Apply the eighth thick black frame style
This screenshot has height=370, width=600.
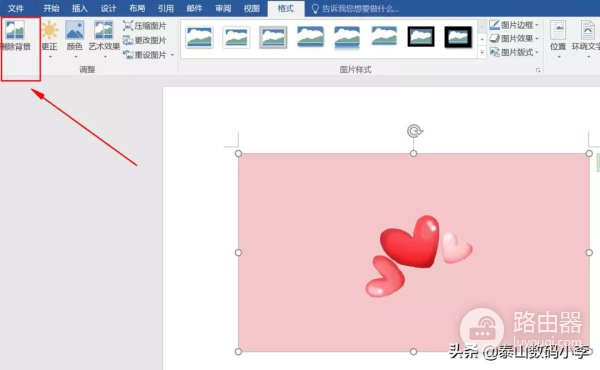(458, 37)
